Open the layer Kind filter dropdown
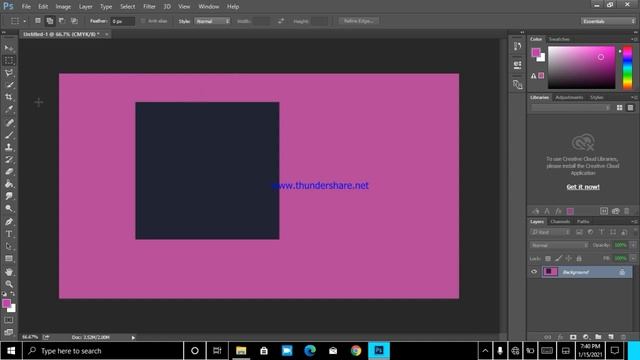This screenshot has width=640, height=360. tap(550, 232)
